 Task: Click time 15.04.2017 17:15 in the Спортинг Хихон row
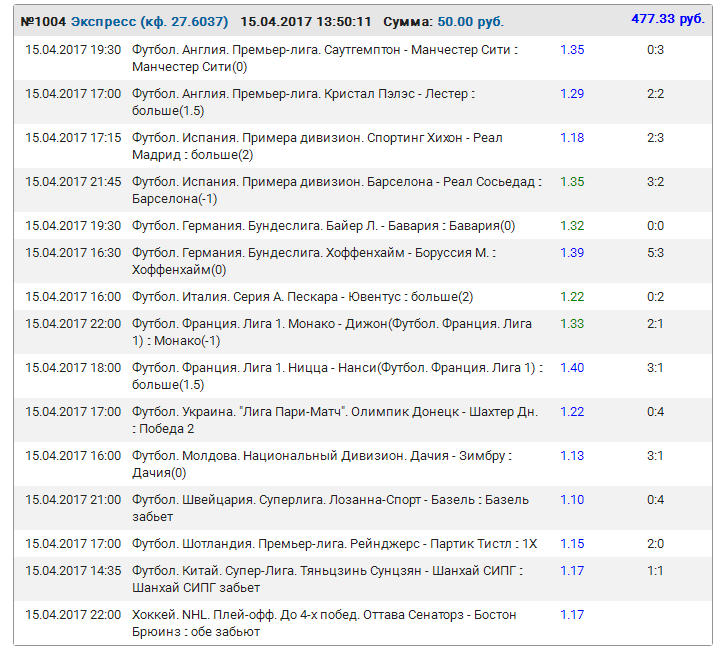[73, 138]
